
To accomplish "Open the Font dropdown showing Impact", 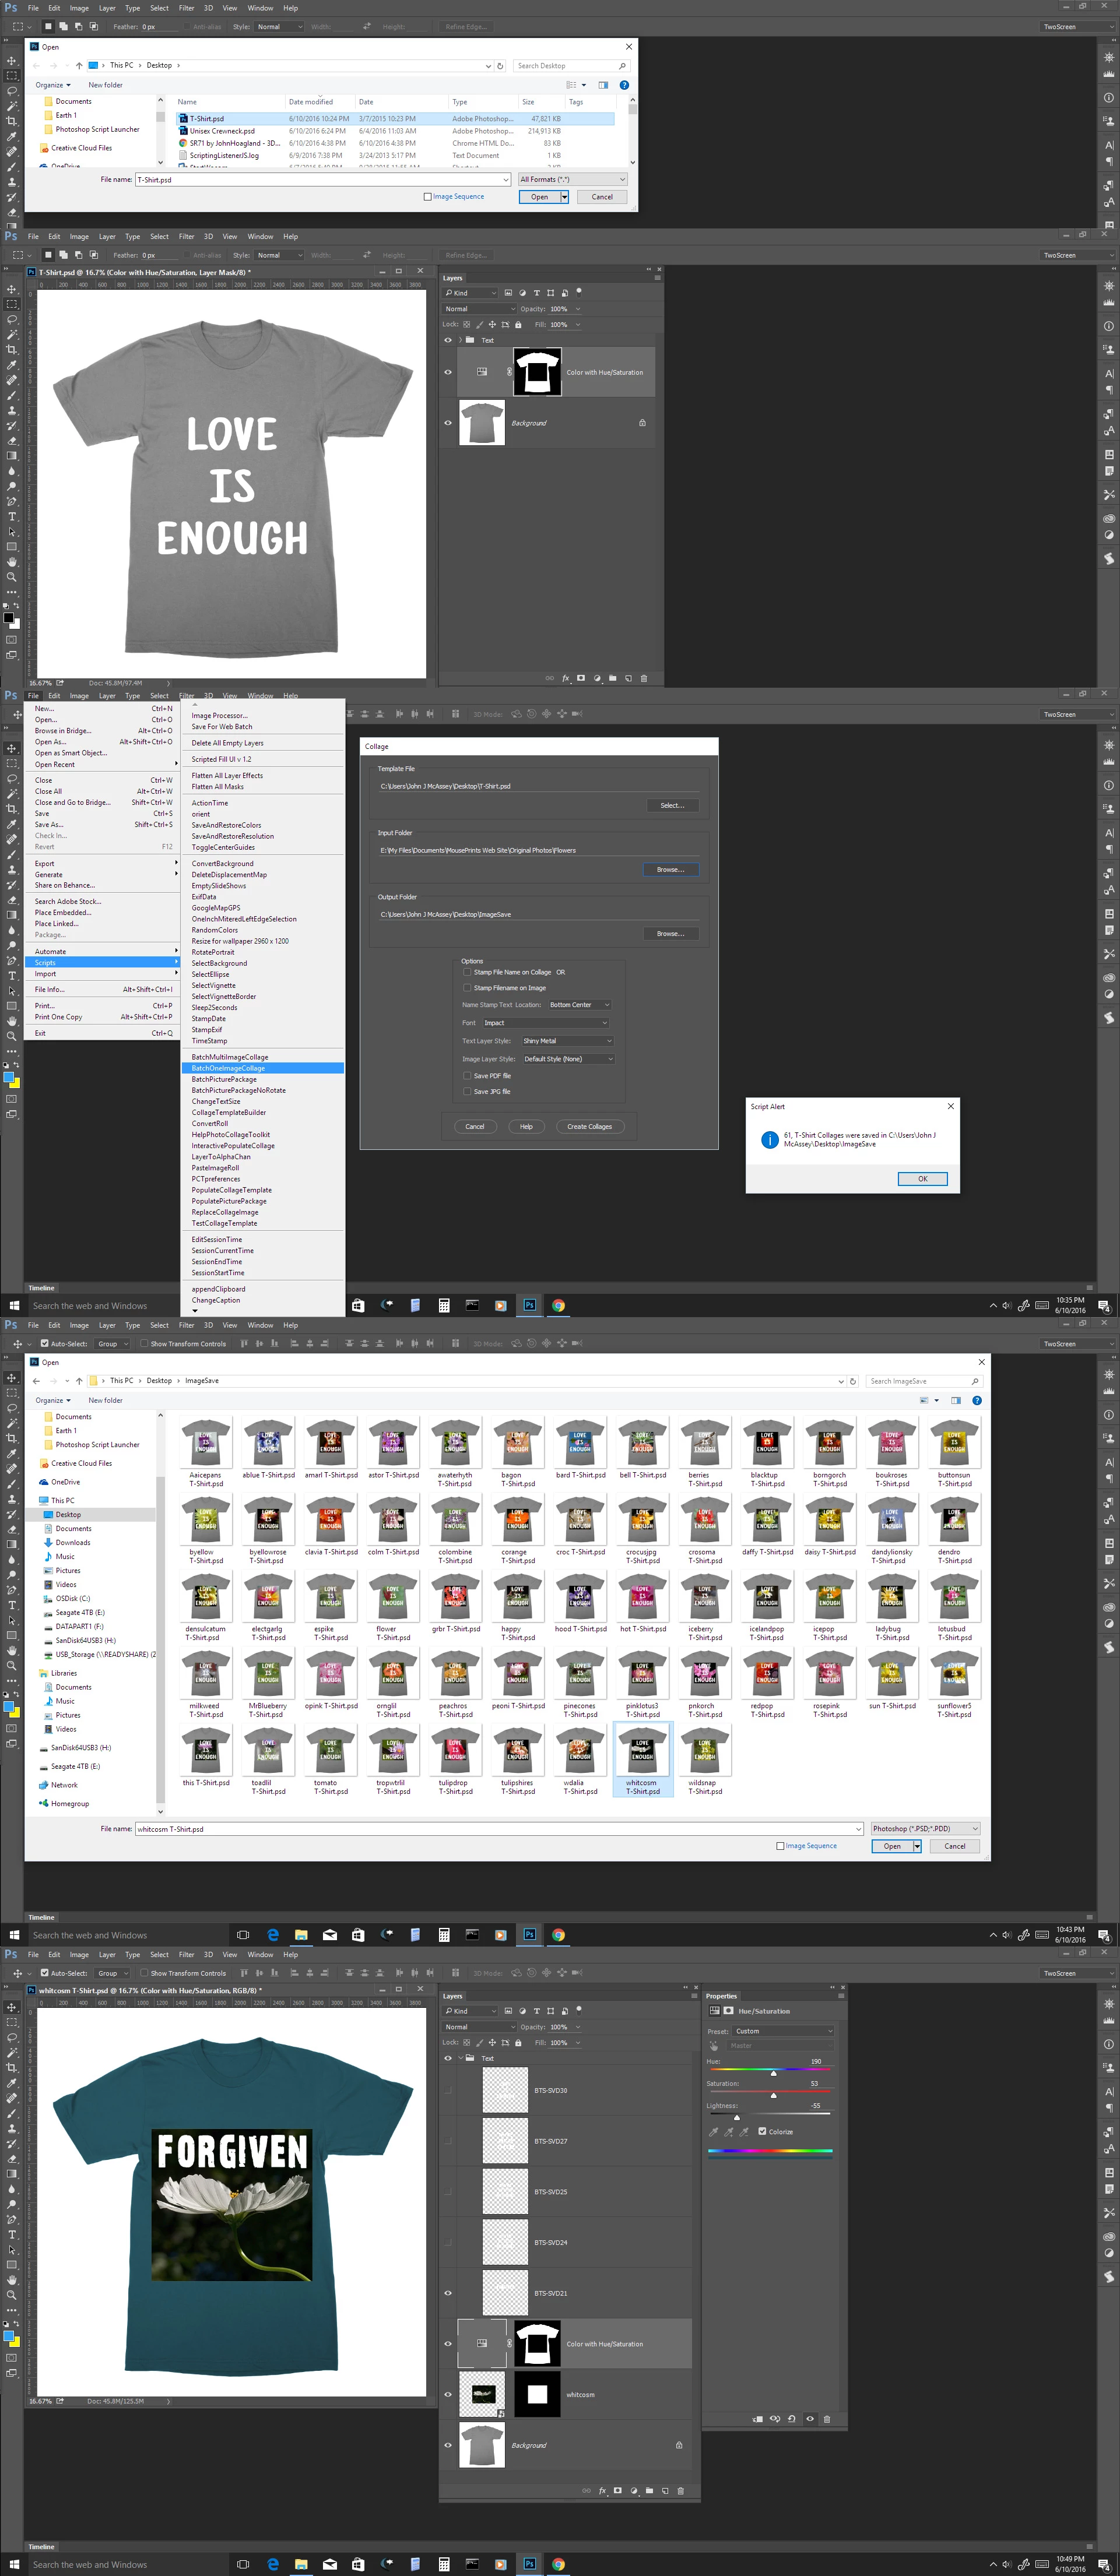I will [x=545, y=1022].
